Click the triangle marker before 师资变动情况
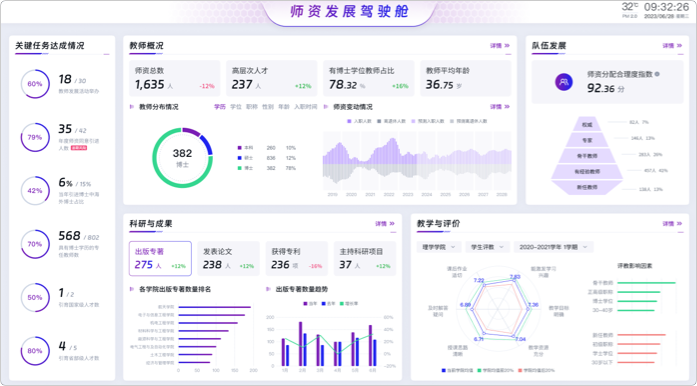This screenshot has height=386, width=697. 326,107
